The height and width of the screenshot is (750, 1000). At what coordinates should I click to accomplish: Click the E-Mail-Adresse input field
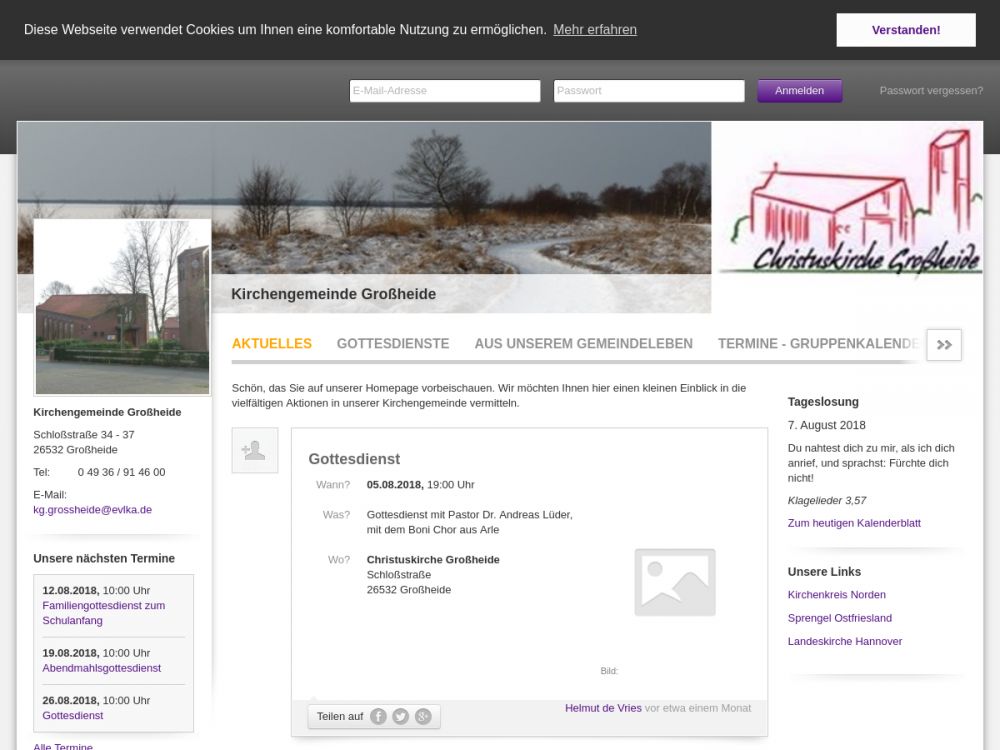tap(445, 91)
